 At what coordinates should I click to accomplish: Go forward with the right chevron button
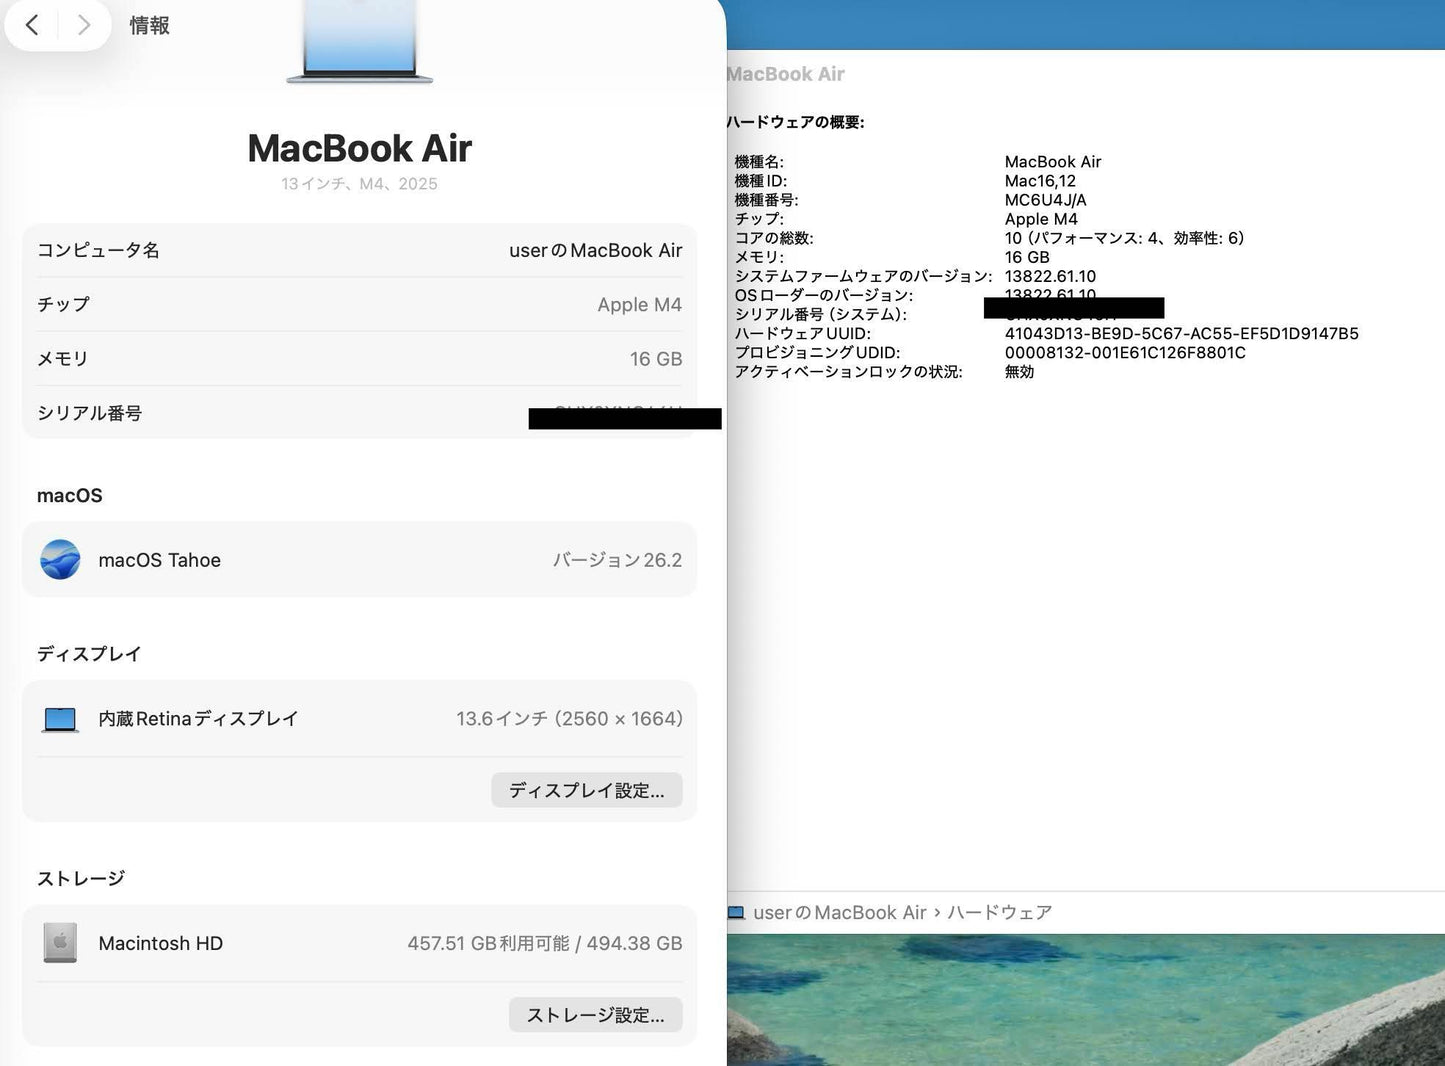click(84, 25)
